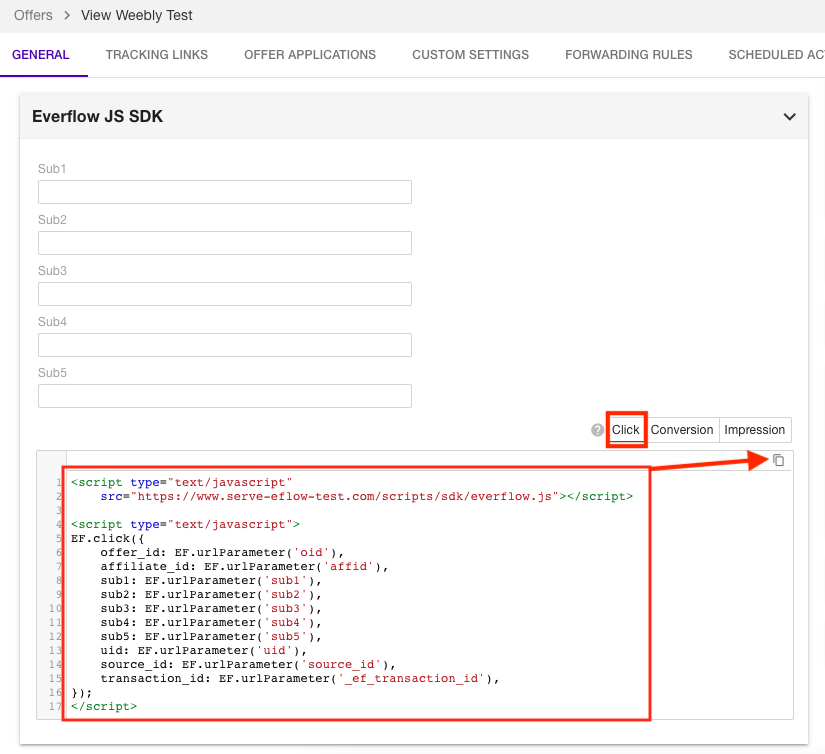Click the breadcrumb chevron separator
The height and width of the screenshot is (754, 825).
67,15
